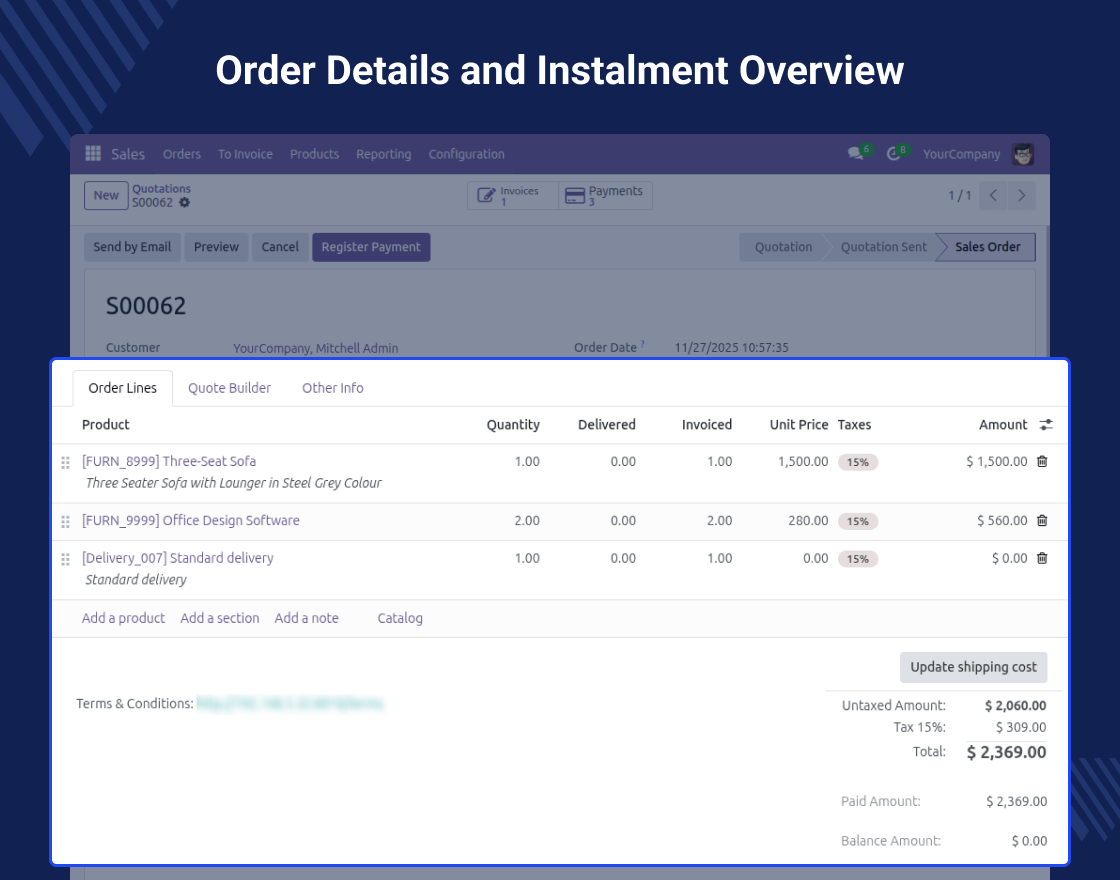Open the Reporting menu
Screen dimensions: 1120x880
(x=384, y=154)
